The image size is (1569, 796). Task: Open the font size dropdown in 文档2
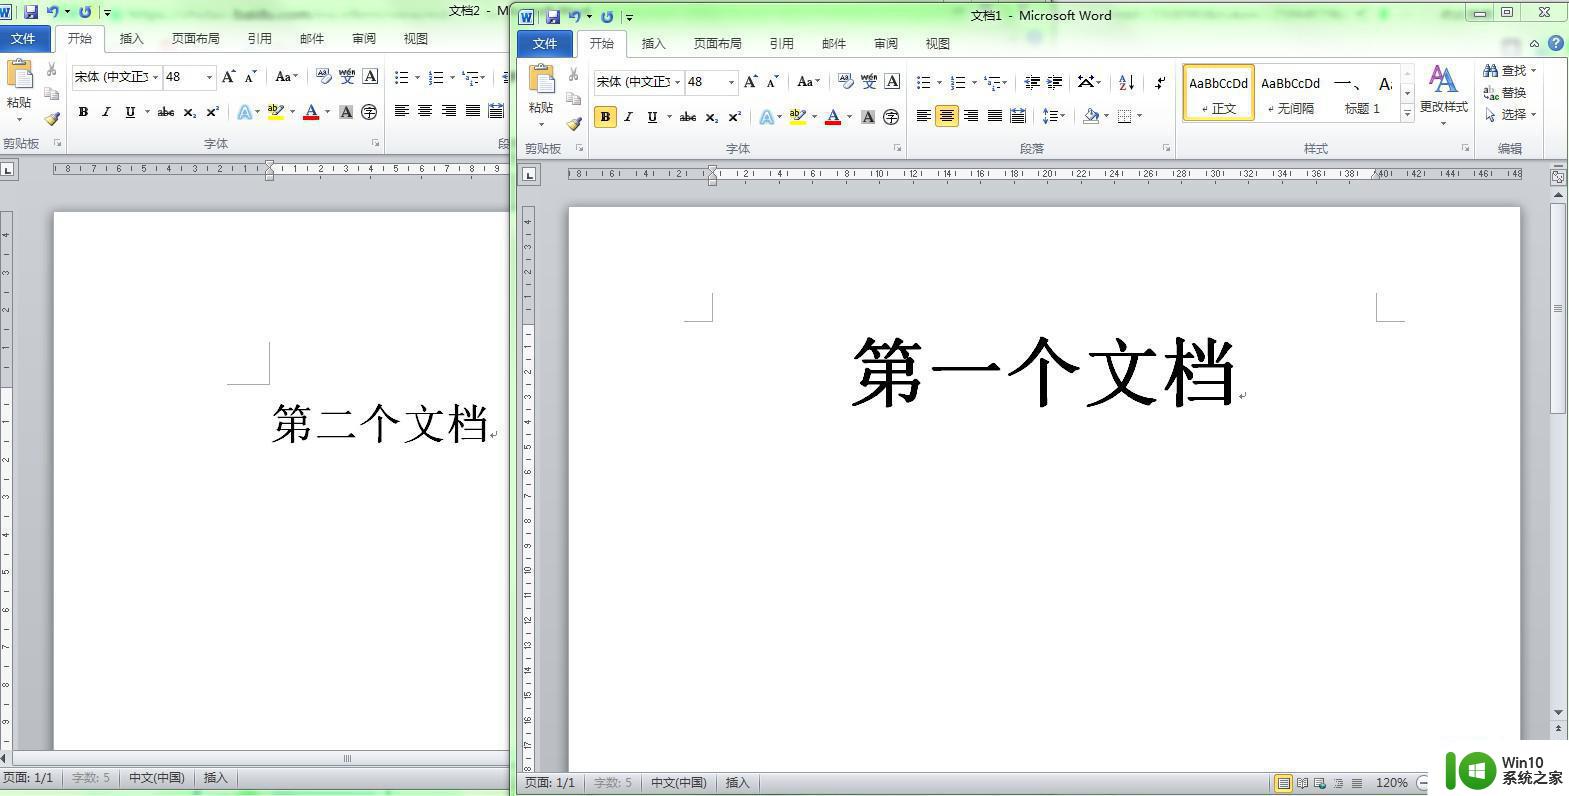coord(209,76)
